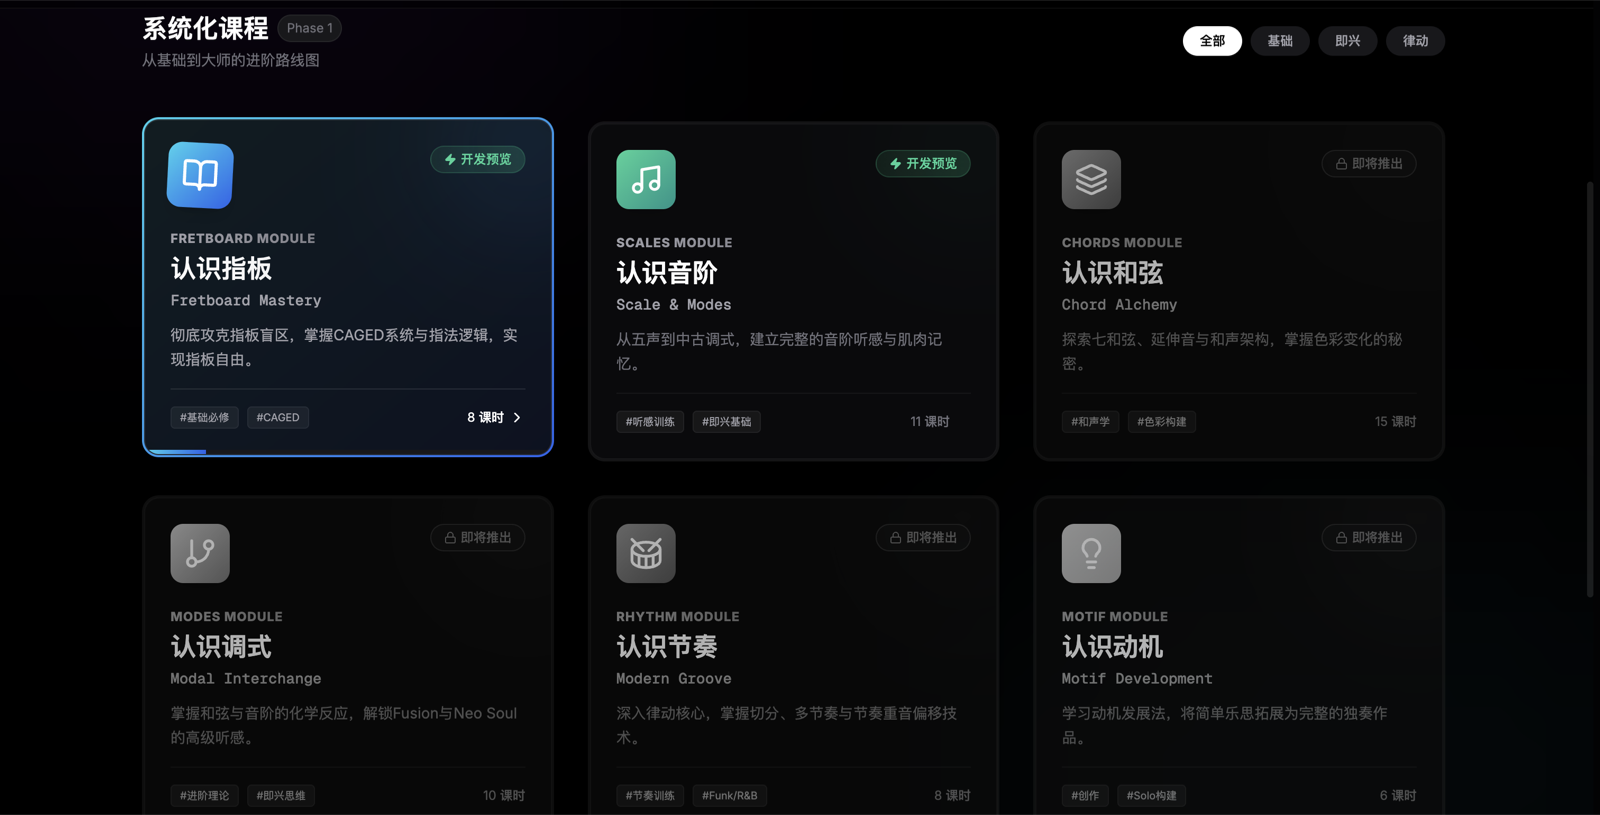Image resolution: width=1600 pixels, height=815 pixels.
Task: Switch to the 基础 filter tab
Action: coord(1280,41)
